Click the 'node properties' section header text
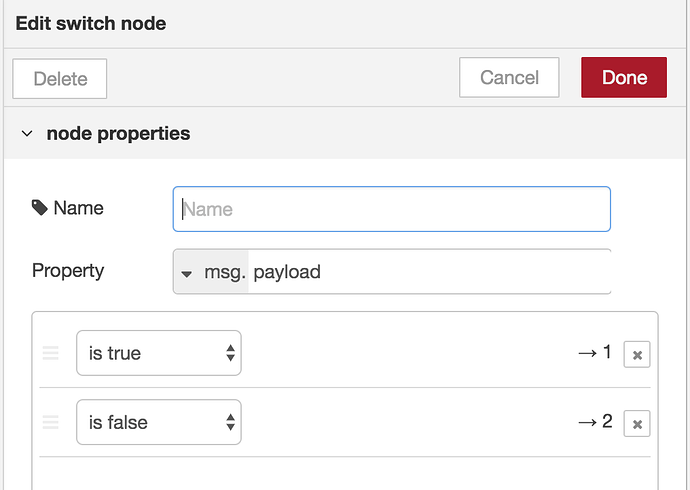The height and width of the screenshot is (490, 690). (x=118, y=133)
